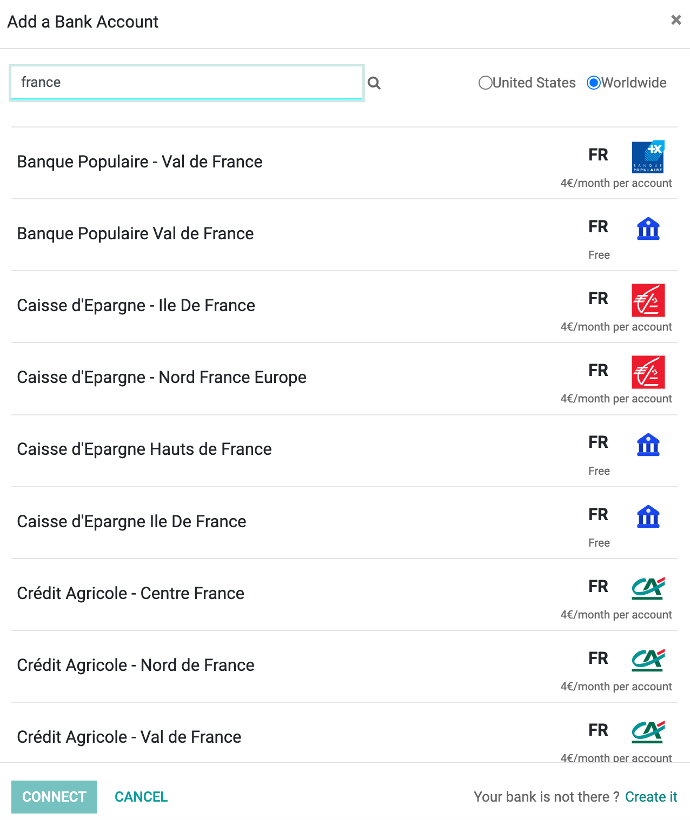Click the Caisse d'Epargne - Nord France Europe logo
This screenshot has width=690, height=820.
pyautogui.click(x=648, y=372)
